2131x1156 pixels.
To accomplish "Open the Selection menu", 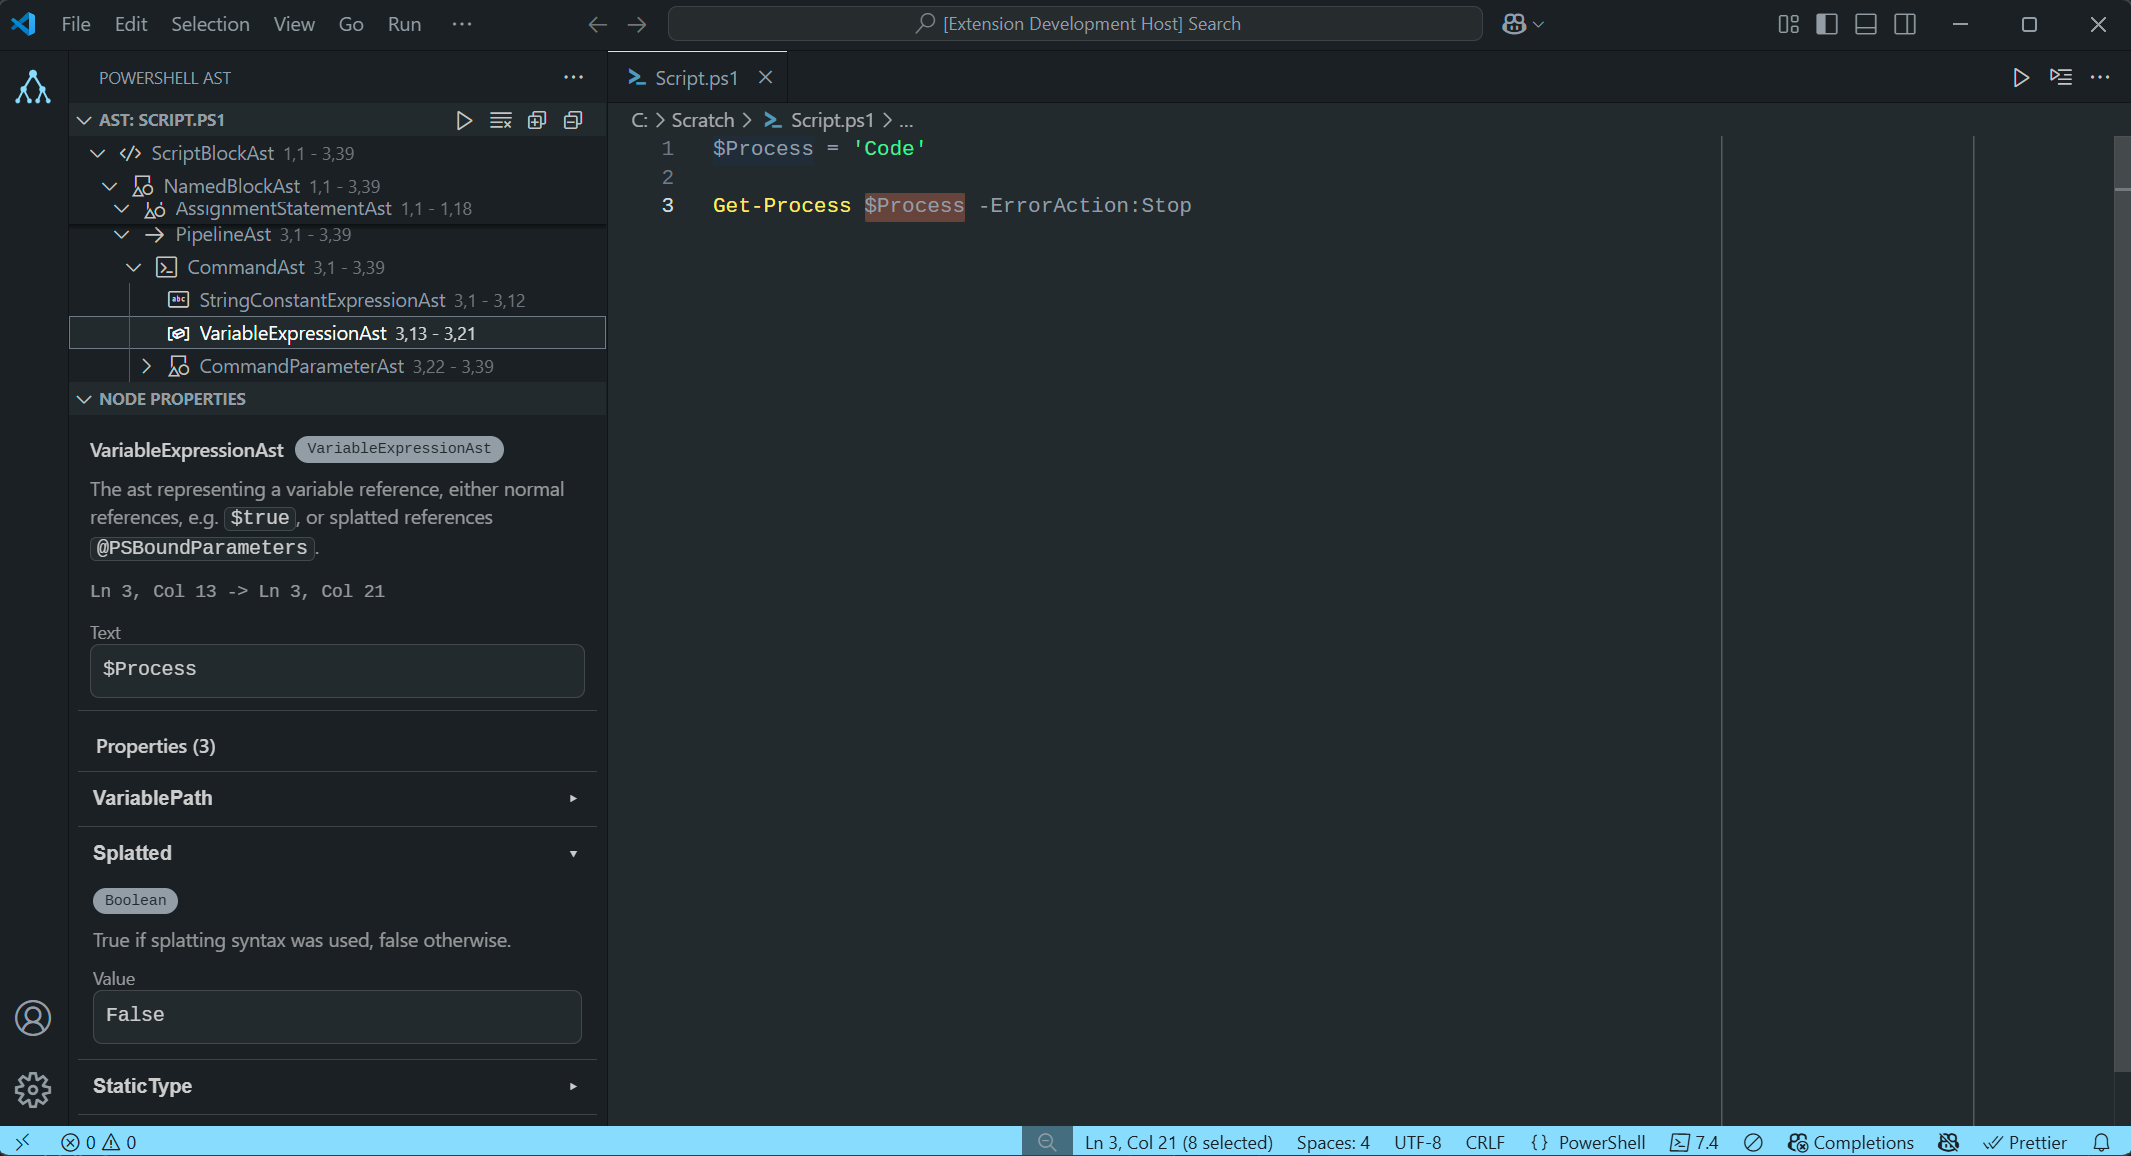I will click(x=210, y=24).
